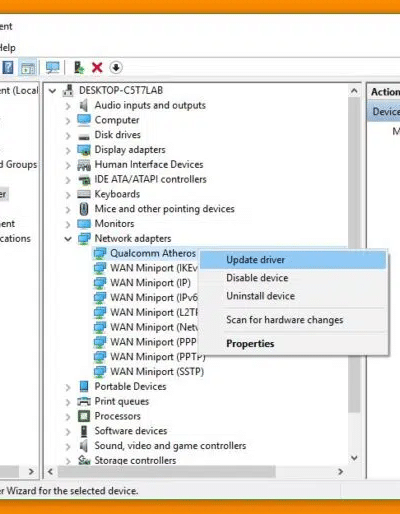Image resolution: width=400 pixels, height=514 pixels.
Task: Expand the Sound, video and game controllers
Action: pyautogui.click(x=68, y=446)
